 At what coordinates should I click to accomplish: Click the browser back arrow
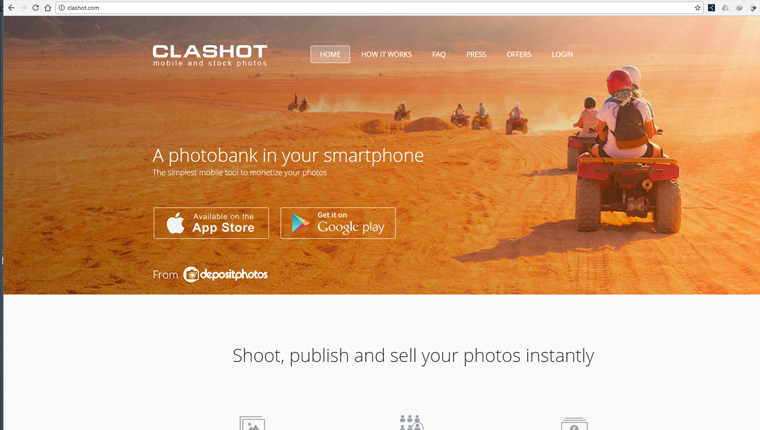point(11,8)
